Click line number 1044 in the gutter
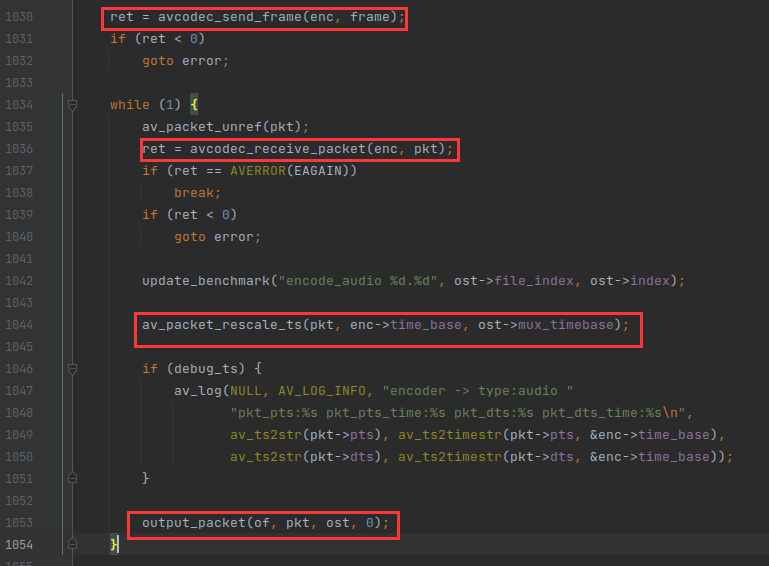The image size is (769, 566). (19, 325)
